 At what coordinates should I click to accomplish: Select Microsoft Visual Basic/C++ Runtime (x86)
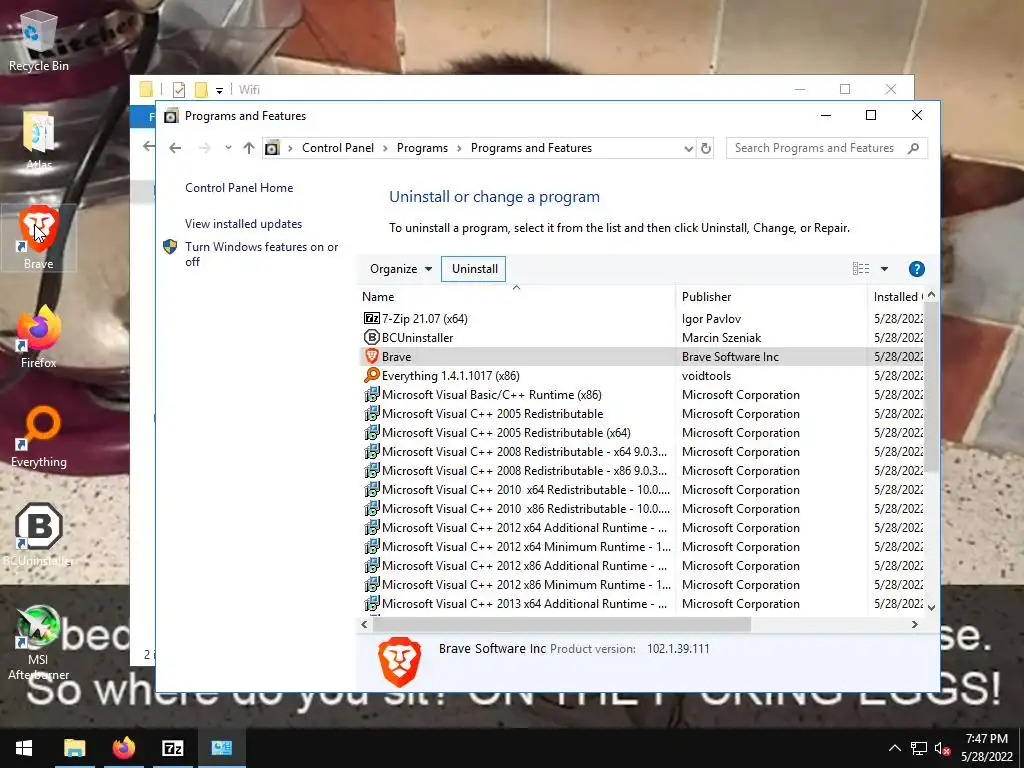pyautogui.click(x=640, y=394)
